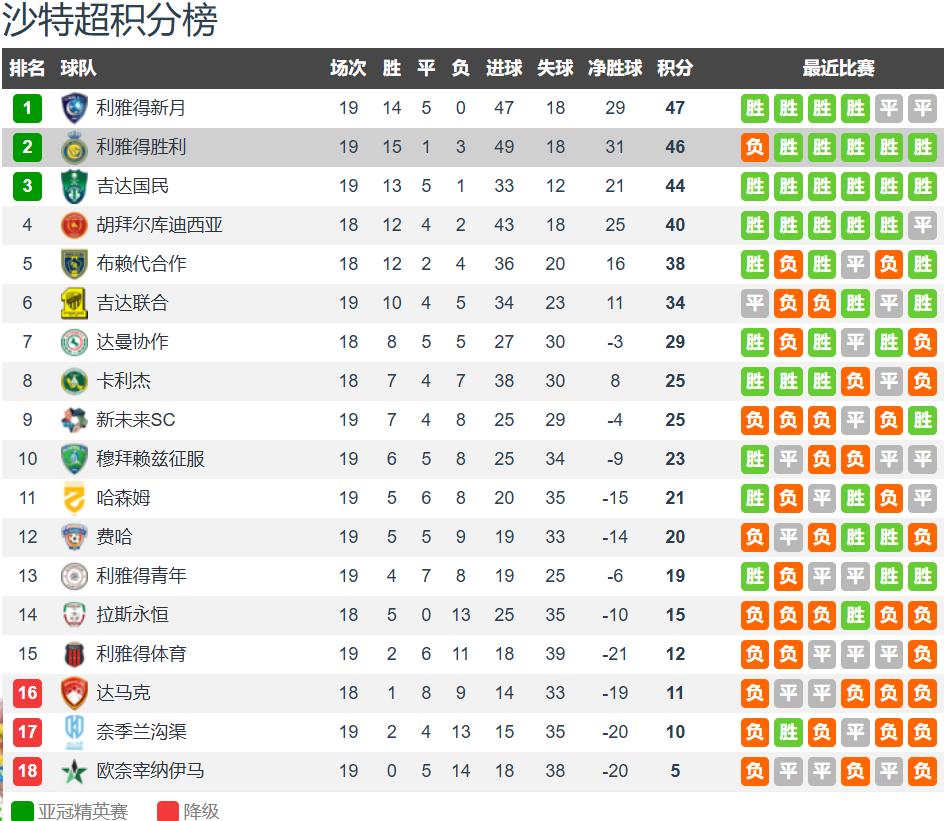Viewport: 944px width, 821px height.
Task: Click the 利雅得胜利 team logo
Action: (x=74, y=147)
